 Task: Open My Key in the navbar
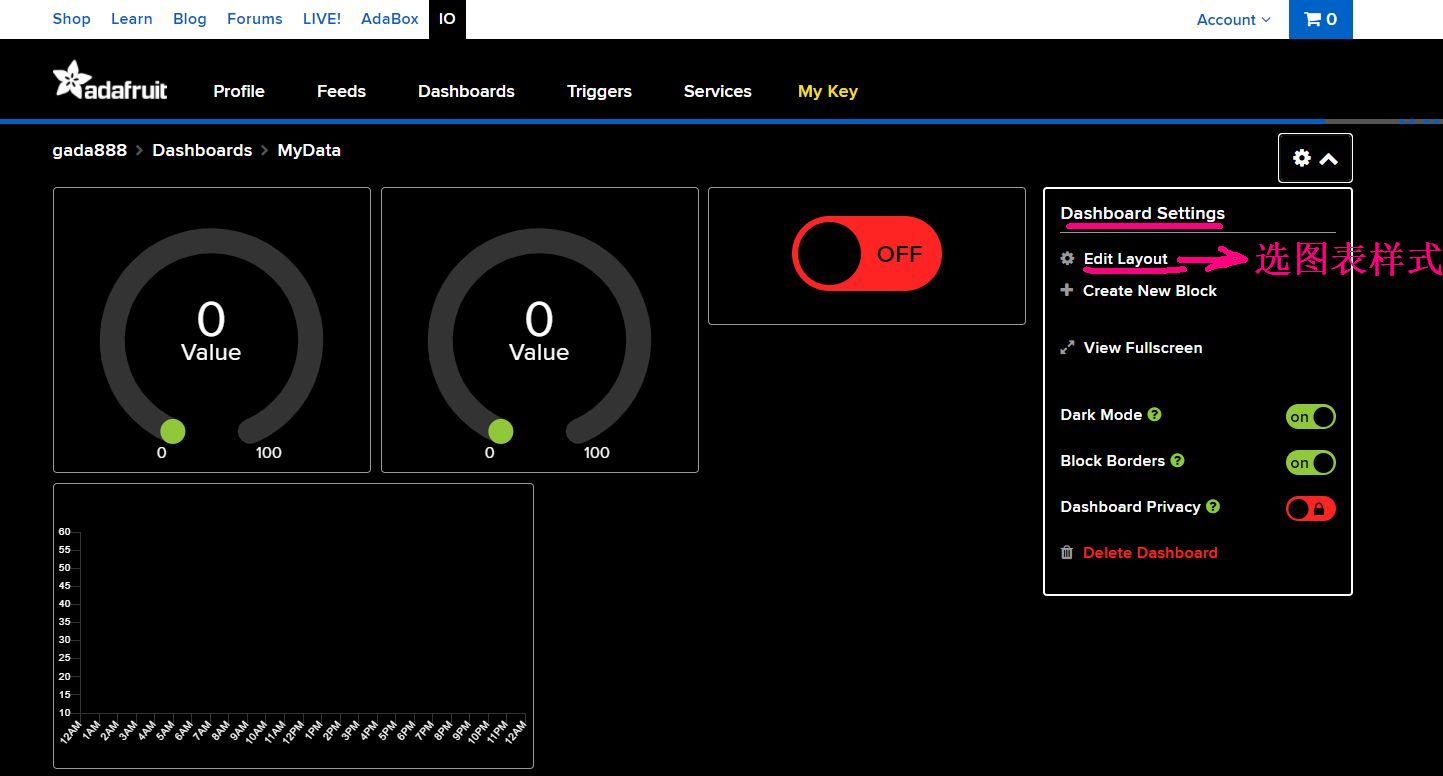point(828,91)
